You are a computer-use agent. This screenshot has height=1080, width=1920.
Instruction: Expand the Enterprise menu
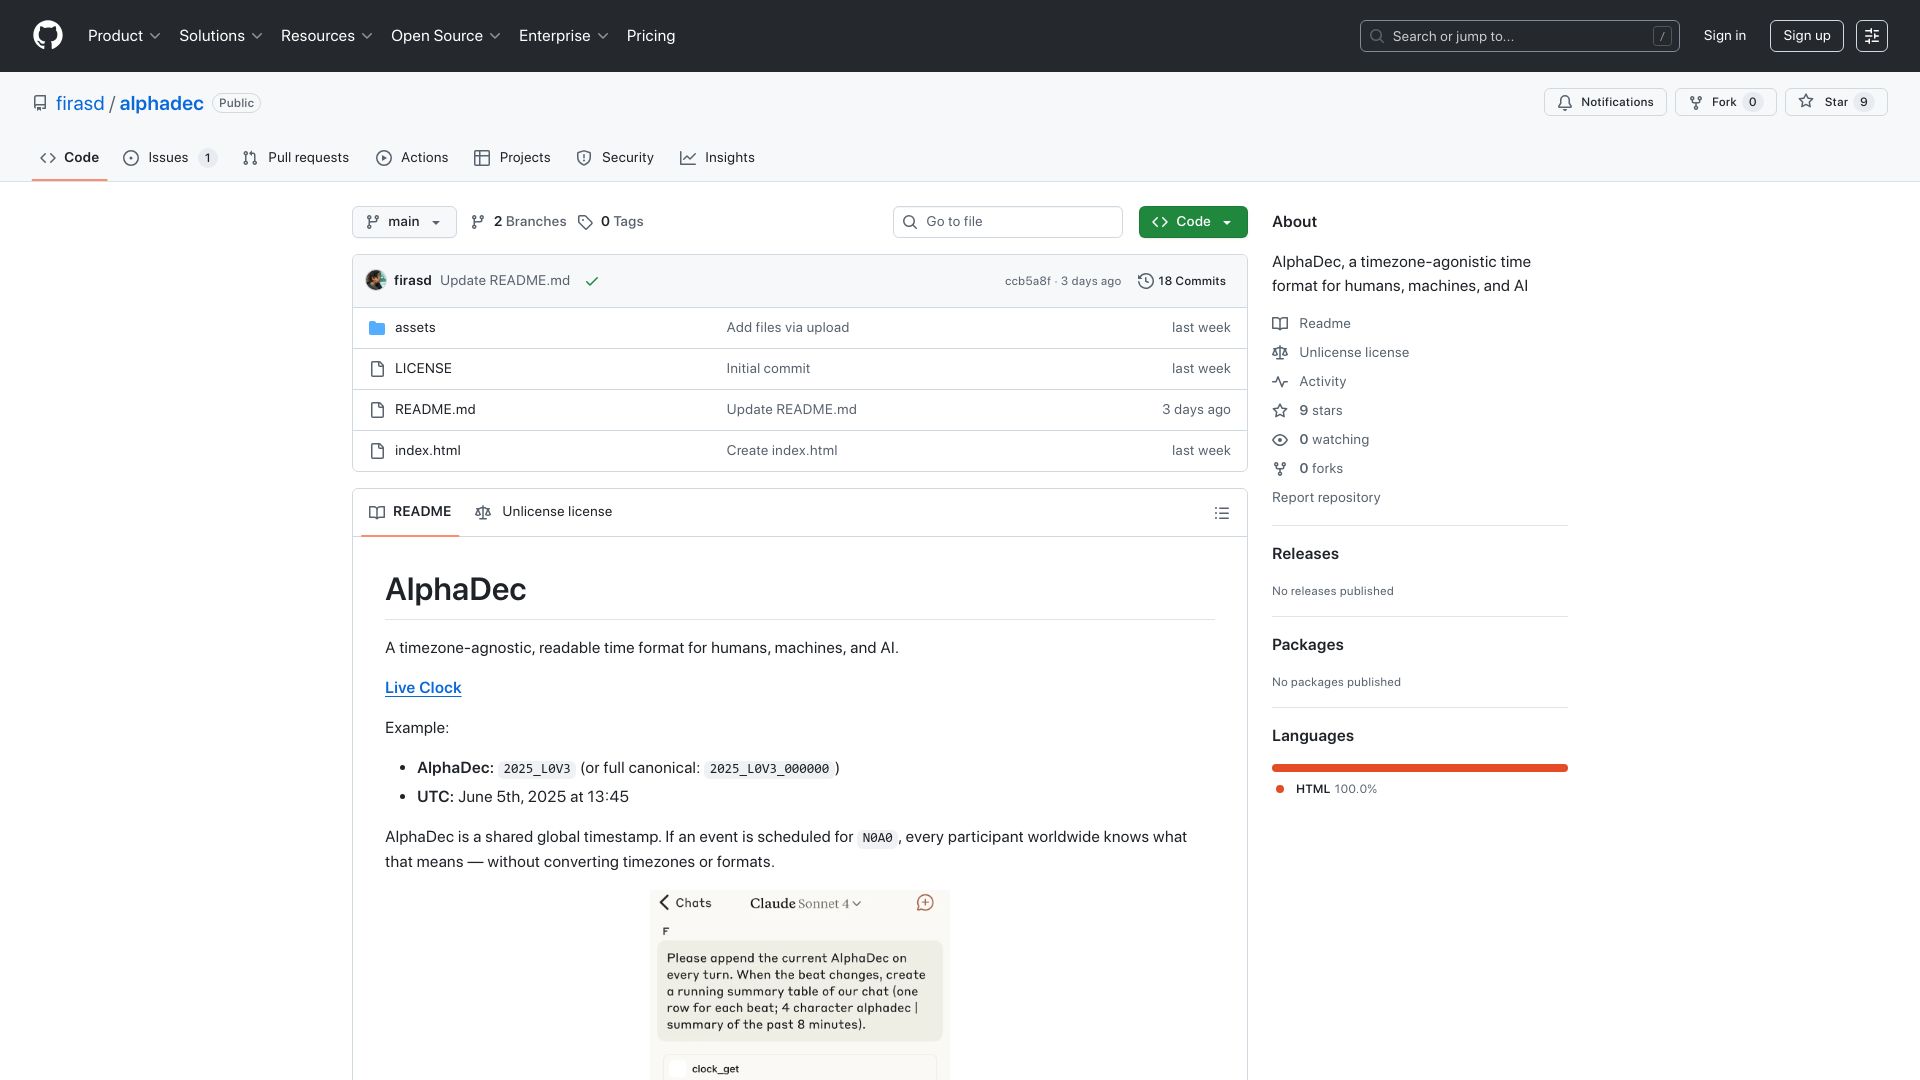(564, 36)
